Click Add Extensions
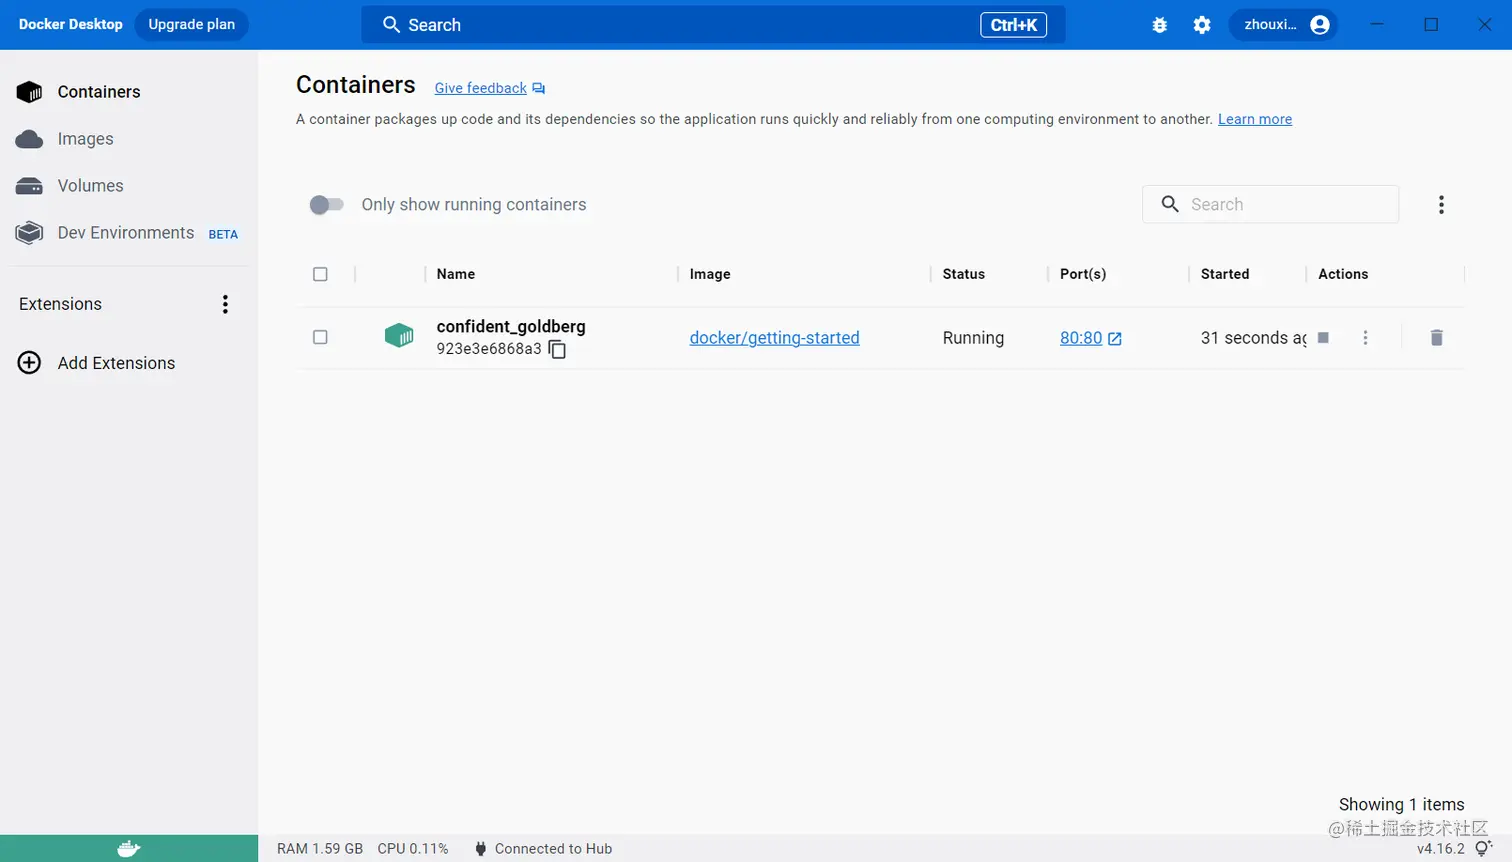Viewport: 1512px width, 862px height. (116, 363)
